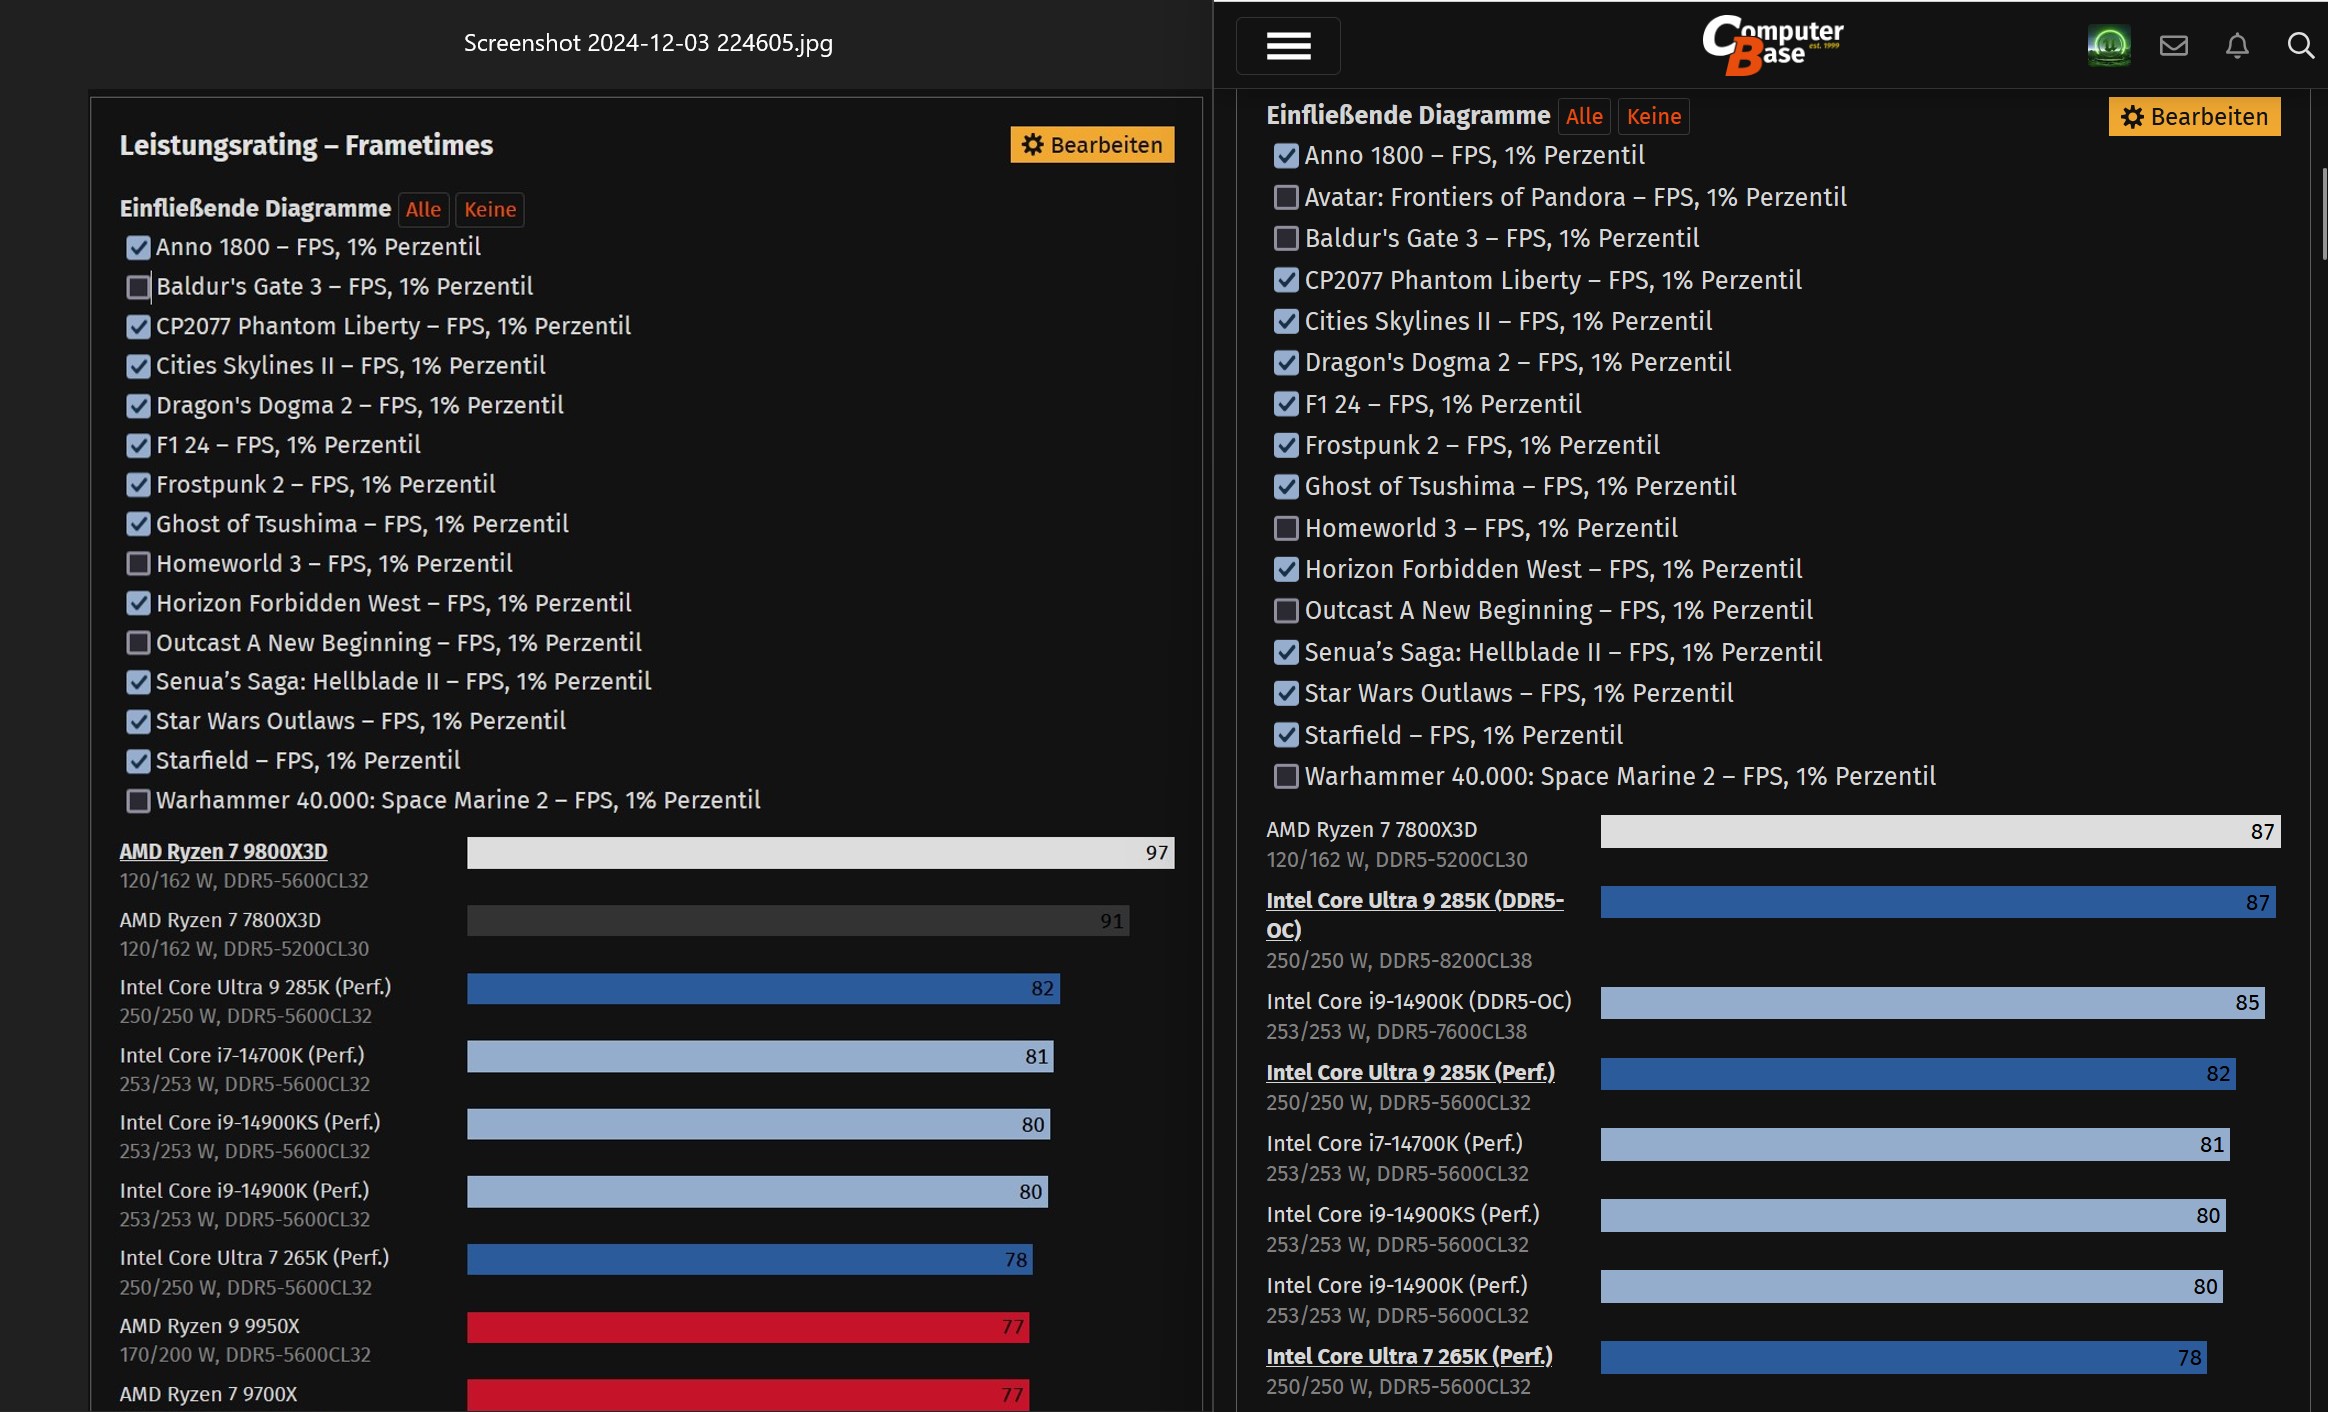The width and height of the screenshot is (2328, 1412).
Task: Click the search magnifier icon
Action: click(x=2300, y=46)
